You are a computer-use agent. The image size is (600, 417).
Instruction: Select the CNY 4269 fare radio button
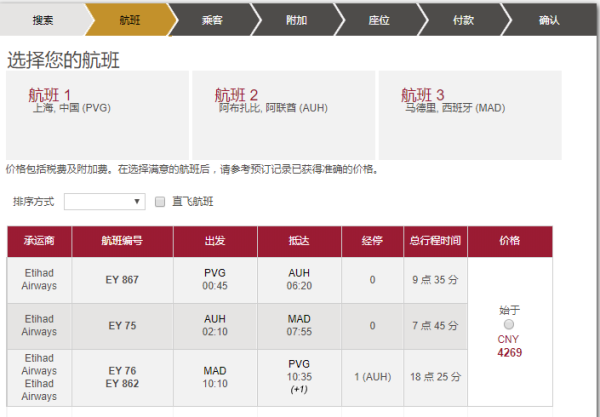coord(510,325)
